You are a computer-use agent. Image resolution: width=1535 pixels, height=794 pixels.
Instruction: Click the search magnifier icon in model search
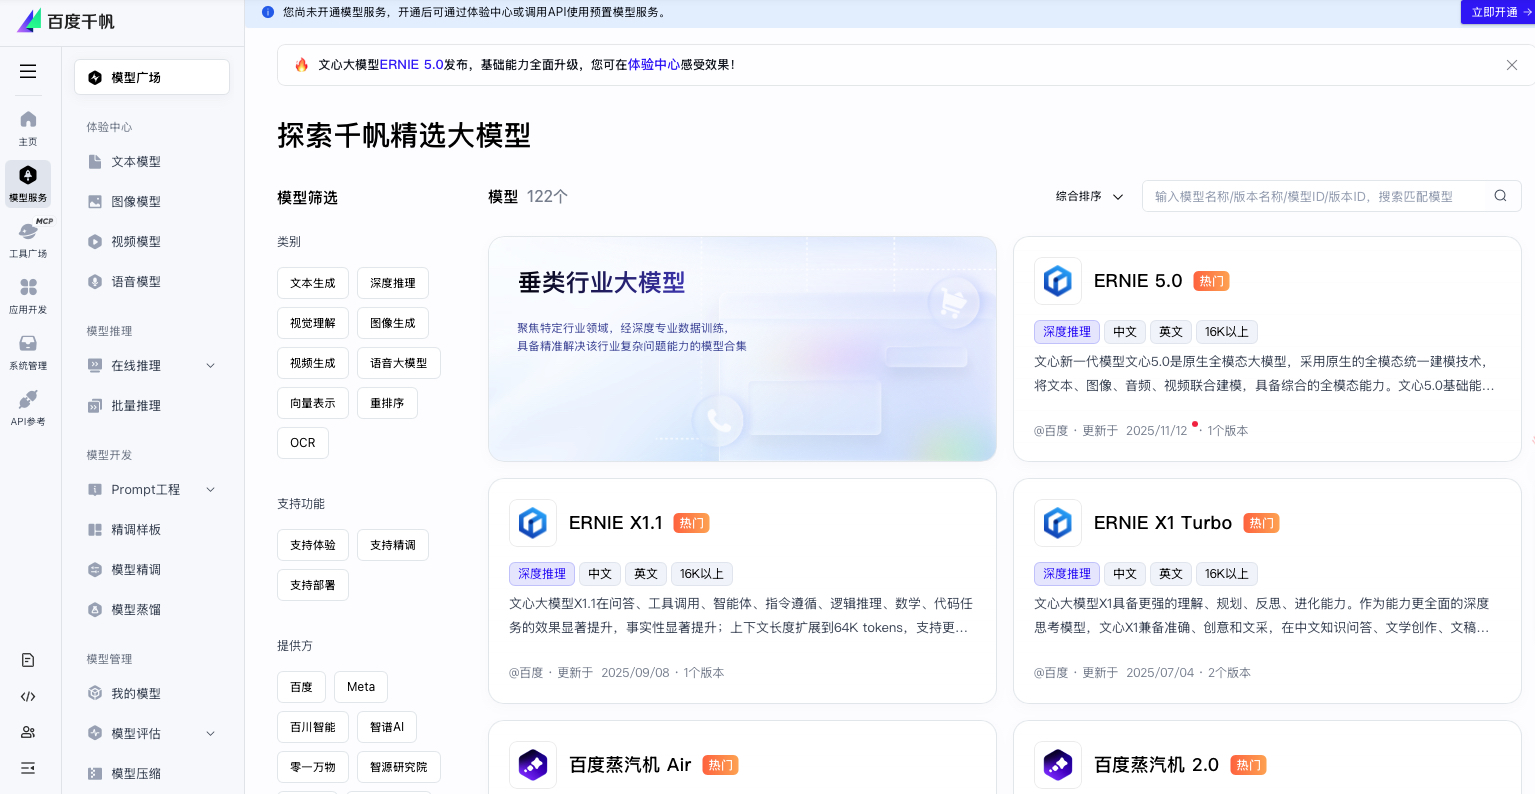1500,196
